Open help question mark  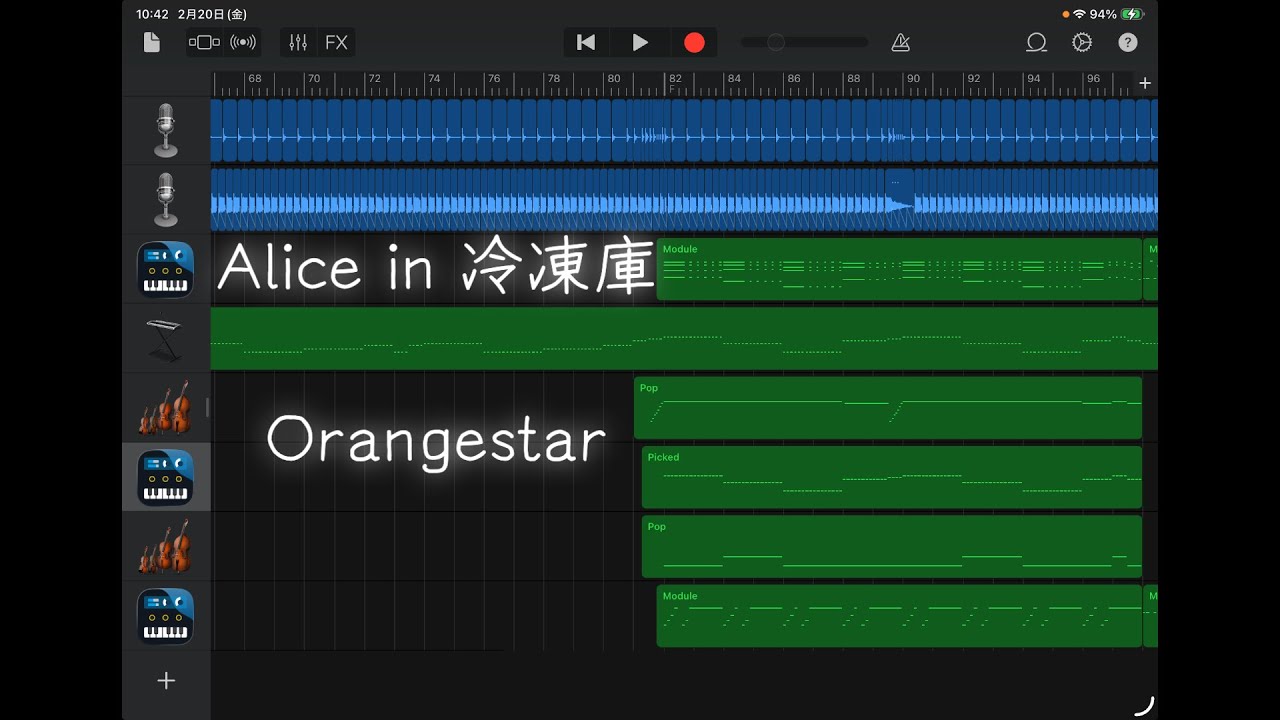[x=1128, y=42]
